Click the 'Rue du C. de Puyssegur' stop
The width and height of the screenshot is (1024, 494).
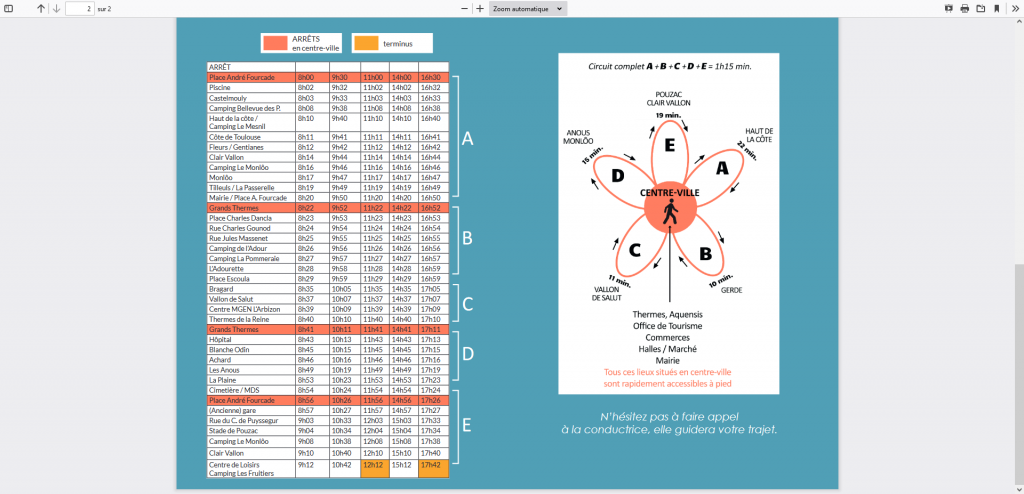click(243, 421)
